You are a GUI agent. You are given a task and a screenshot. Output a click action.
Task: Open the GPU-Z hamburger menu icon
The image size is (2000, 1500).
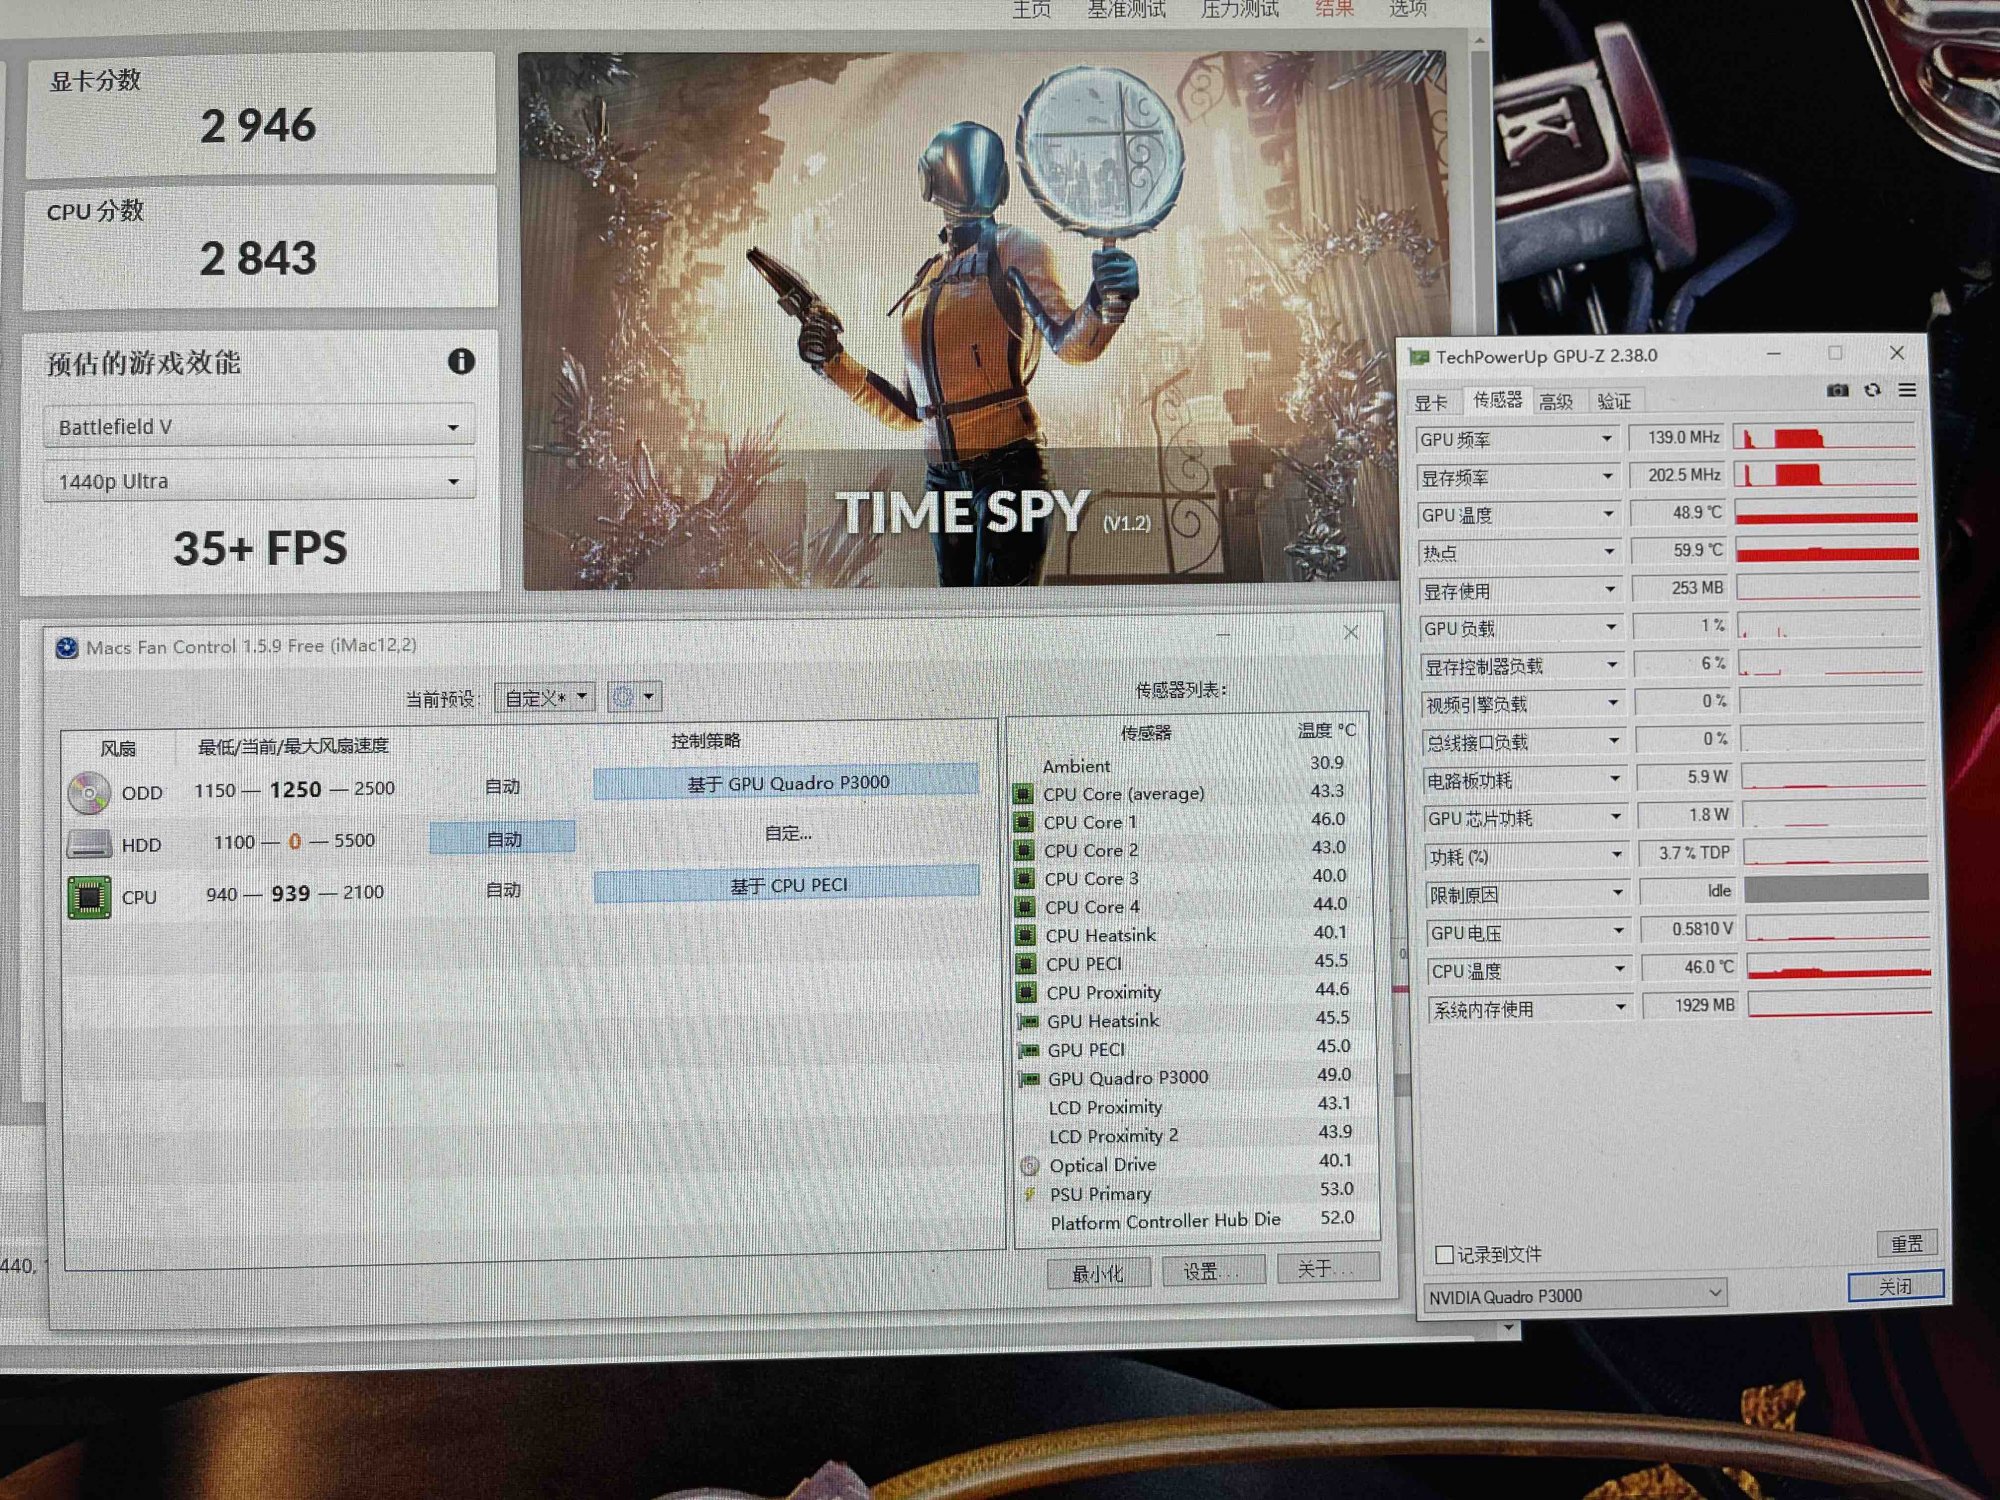click(1907, 391)
